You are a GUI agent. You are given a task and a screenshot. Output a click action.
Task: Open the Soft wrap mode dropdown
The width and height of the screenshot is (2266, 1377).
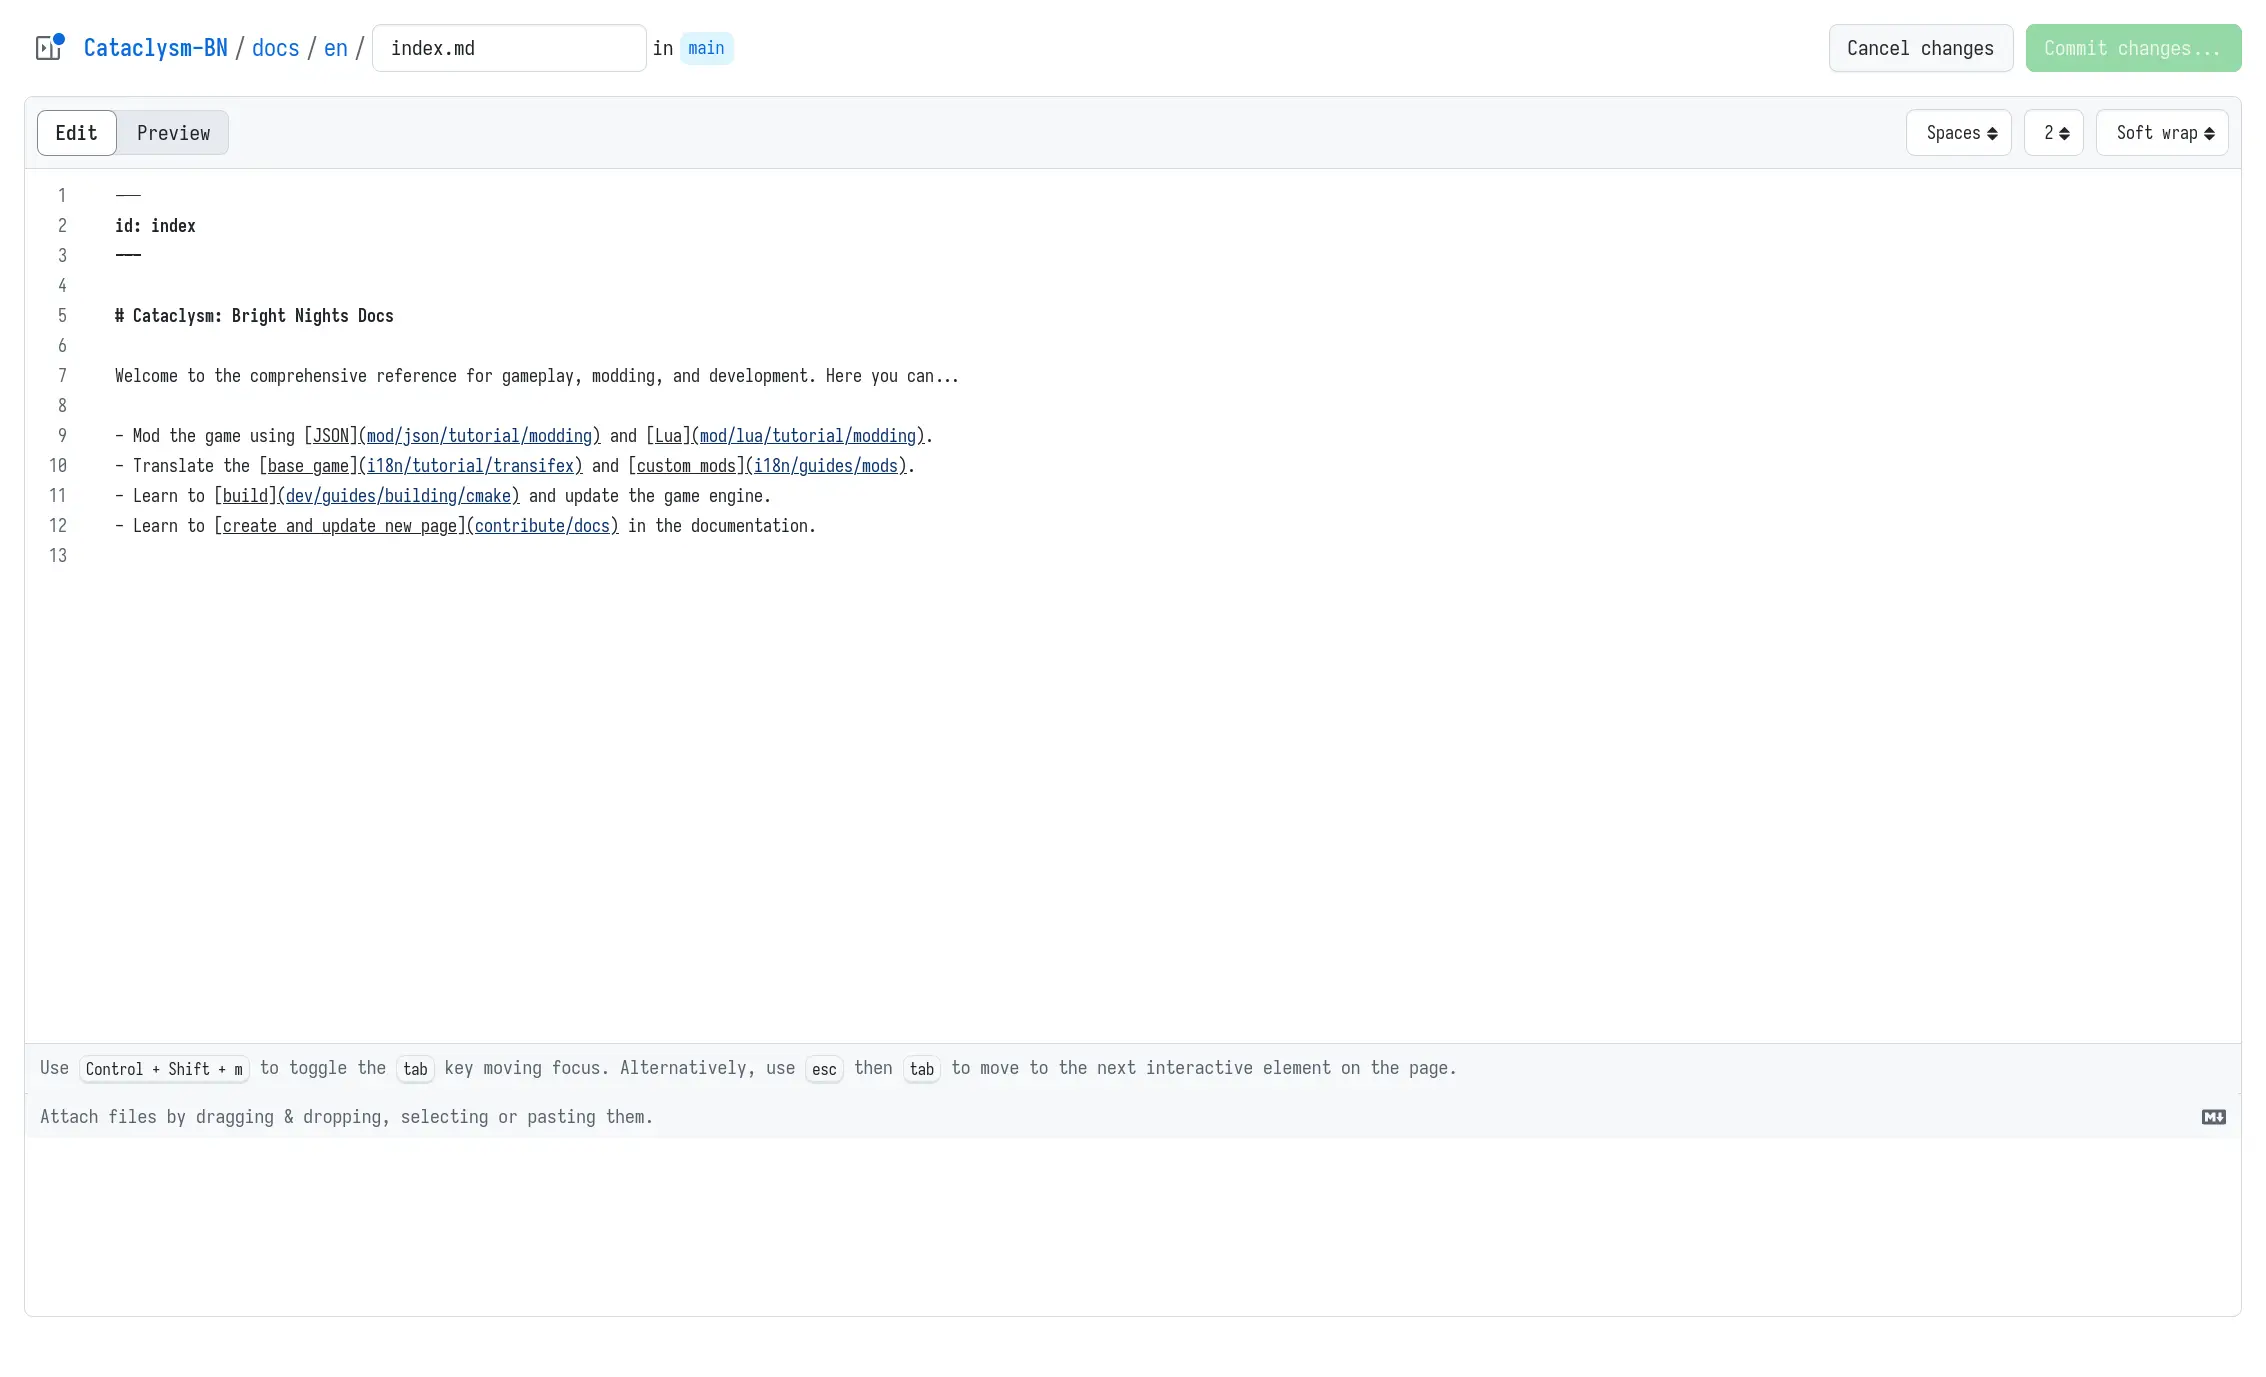[2161, 133]
